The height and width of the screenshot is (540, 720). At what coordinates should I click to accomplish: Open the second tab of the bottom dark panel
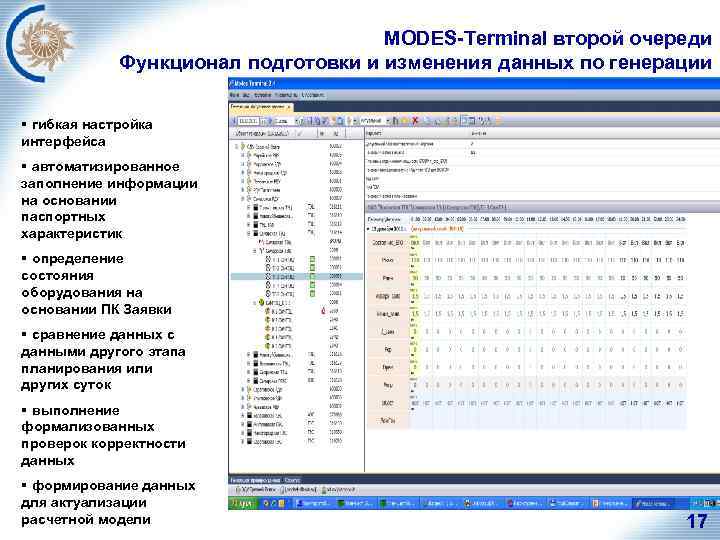click(x=292, y=480)
